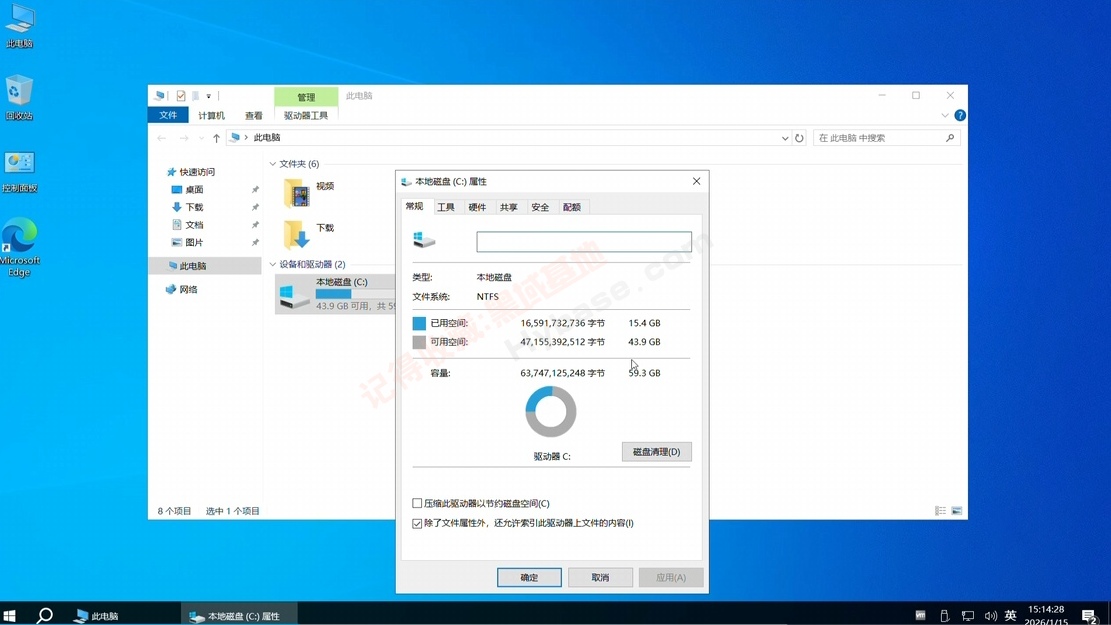Enable compress this drive checkbox
Image resolution: width=1111 pixels, height=625 pixels.
coord(417,503)
